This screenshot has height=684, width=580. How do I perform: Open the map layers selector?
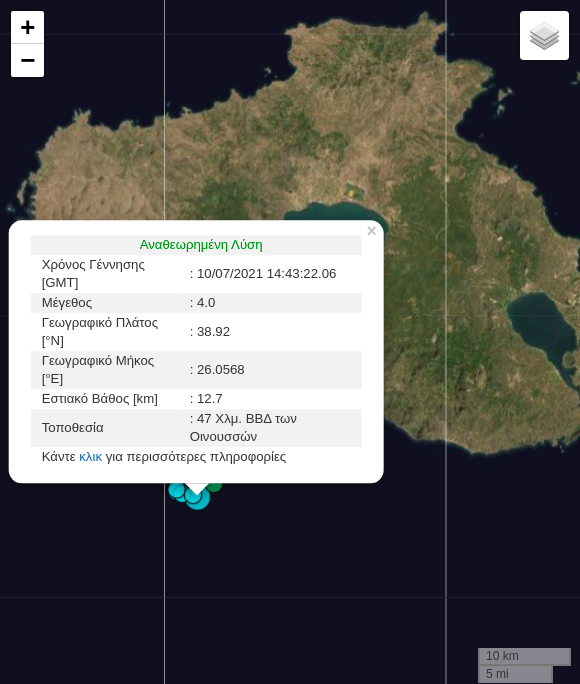point(544,36)
